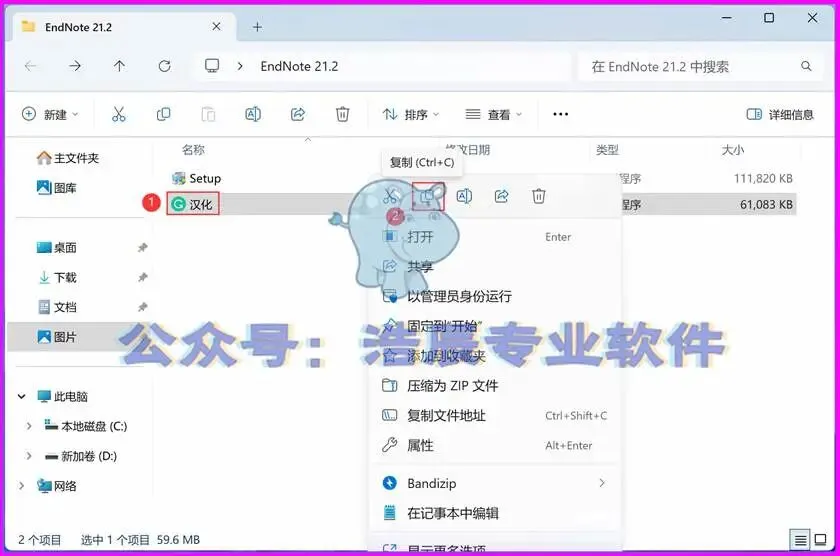The width and height of the screenshot is (840, 556).
Task: Collapse the 此电脑 tree node
Action: click(x=21, y=396)
